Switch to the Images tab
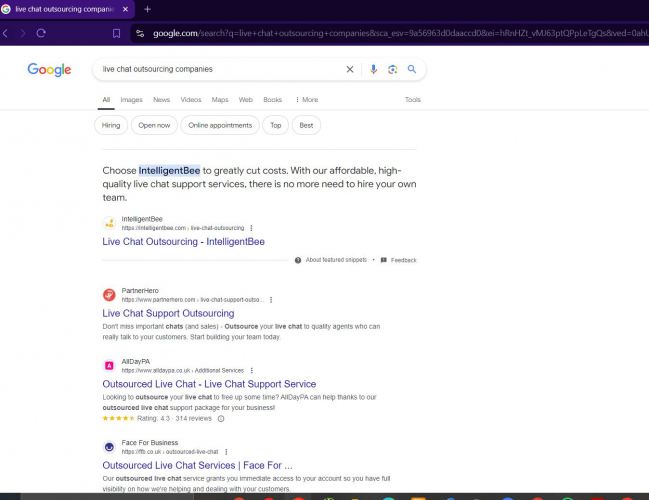The height and width of the screenshot is (500, 649). pyautogui.click(x=131, y=100)
